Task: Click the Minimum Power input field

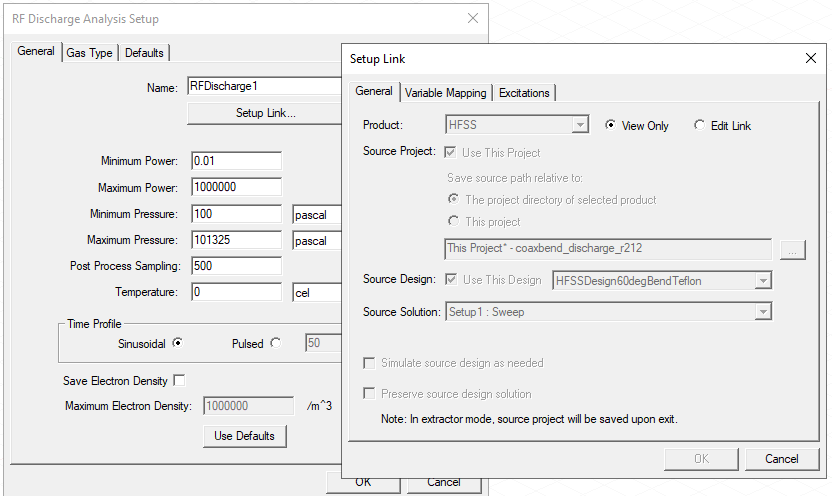Action: coord(236,161)
